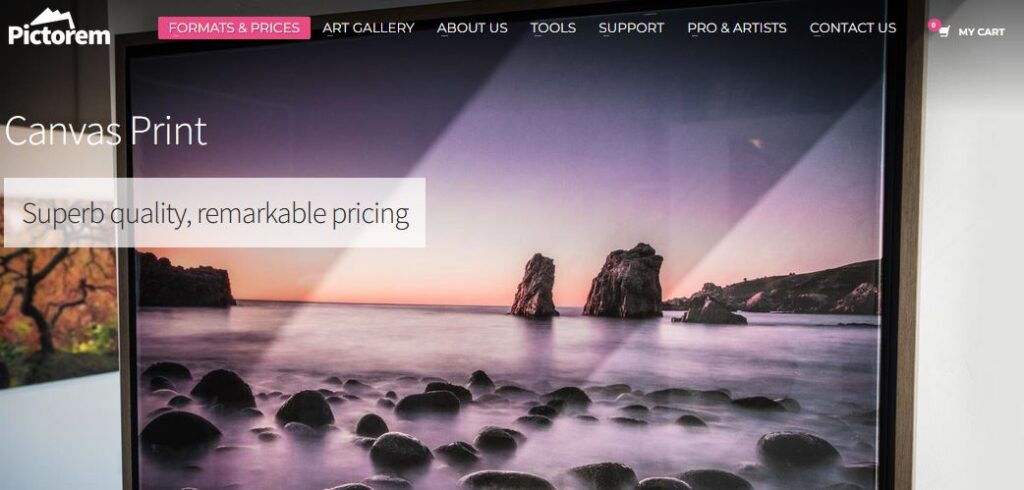Open the My Cart link
The height and width of the screenshot is (490, 1024).
982,31
